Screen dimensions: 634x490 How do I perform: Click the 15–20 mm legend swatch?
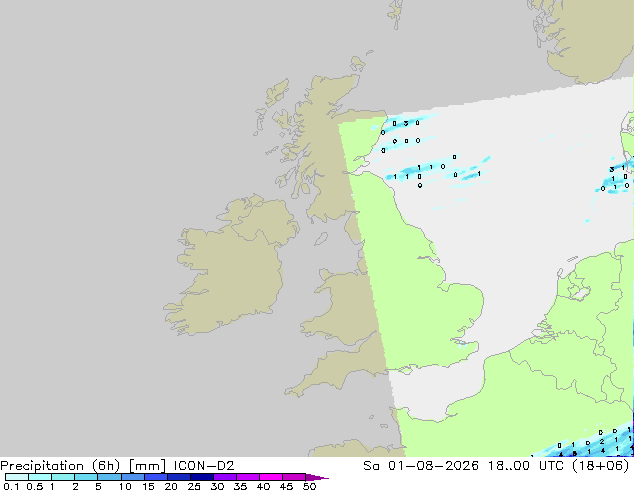(156, 477)
